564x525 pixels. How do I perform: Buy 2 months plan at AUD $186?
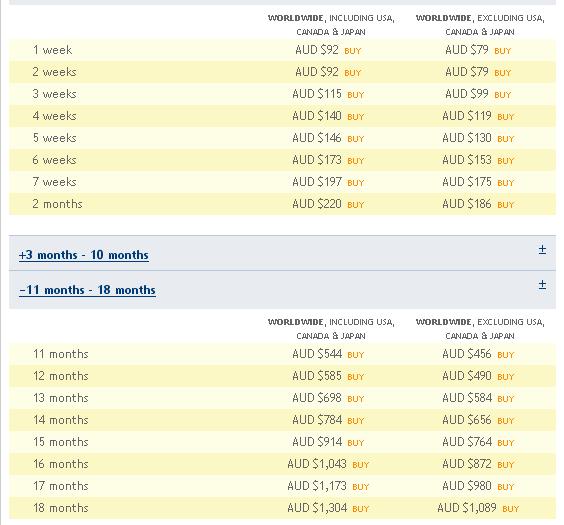505,205
